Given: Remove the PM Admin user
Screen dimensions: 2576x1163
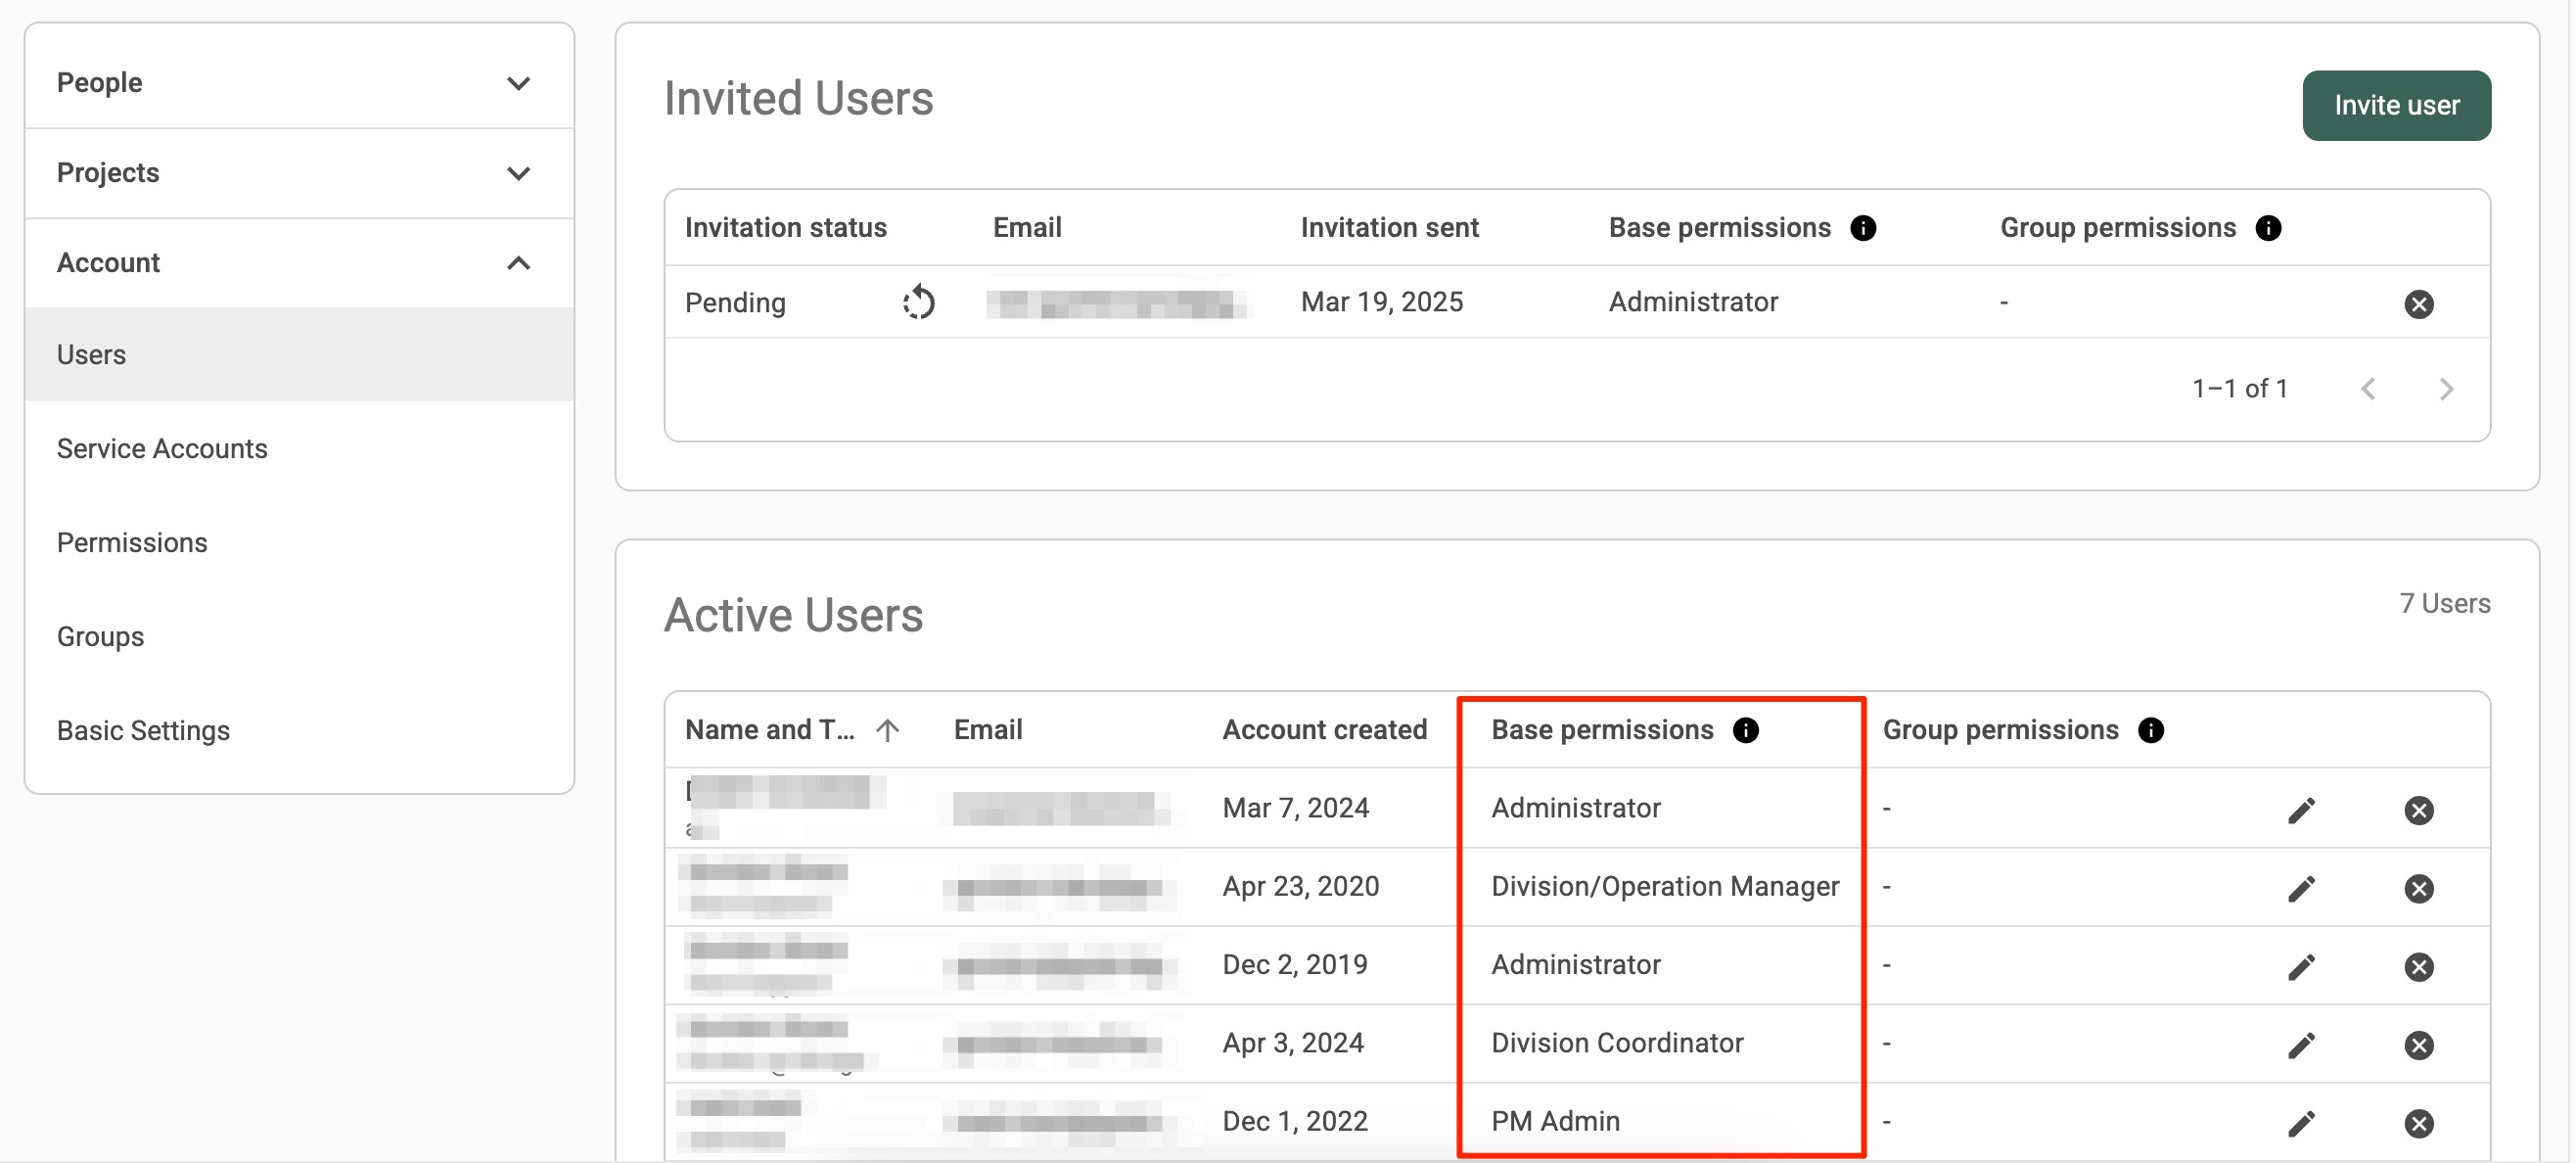Looking at the screenshot, I should (x=2418, y=1123).
